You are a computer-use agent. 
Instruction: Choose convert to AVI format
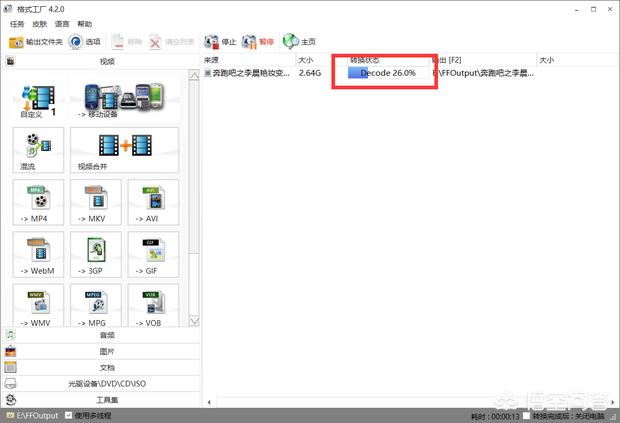[x=153, y=203]
